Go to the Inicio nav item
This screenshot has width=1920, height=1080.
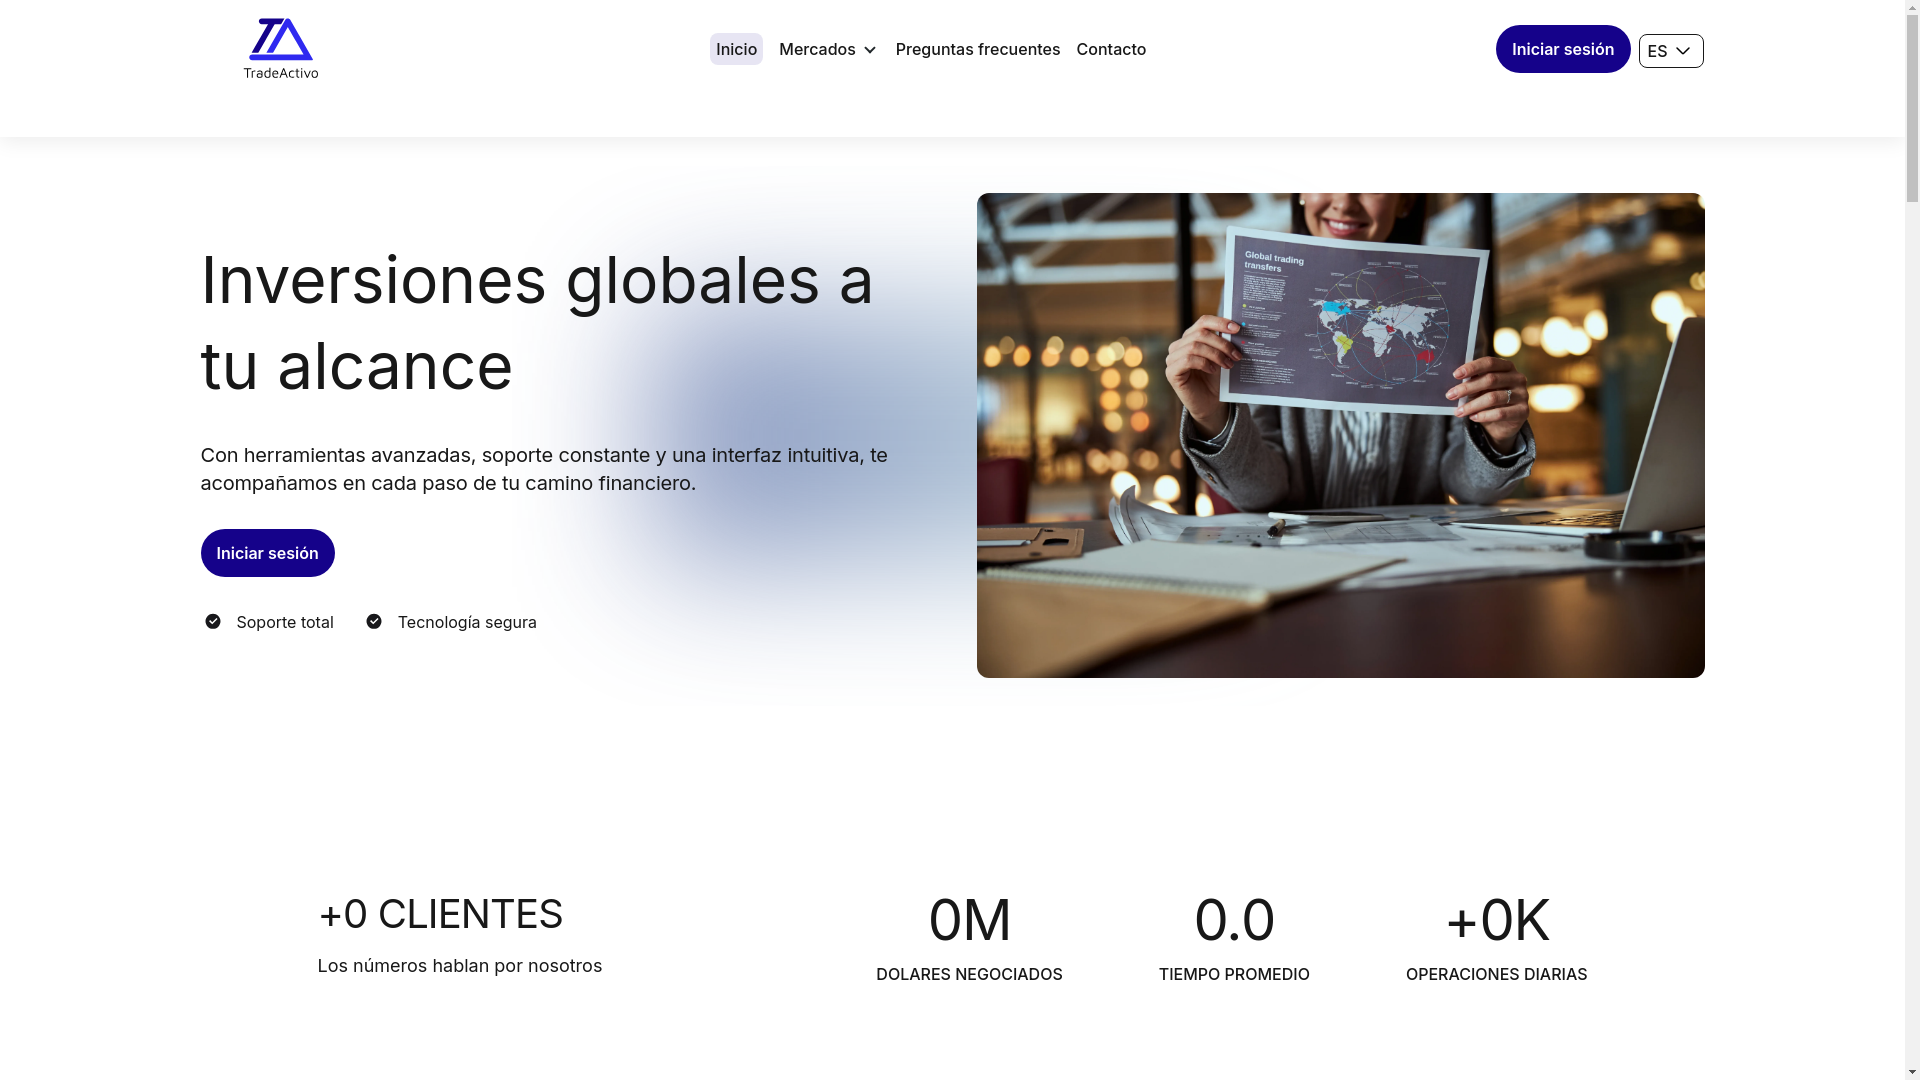coord(736,49)
